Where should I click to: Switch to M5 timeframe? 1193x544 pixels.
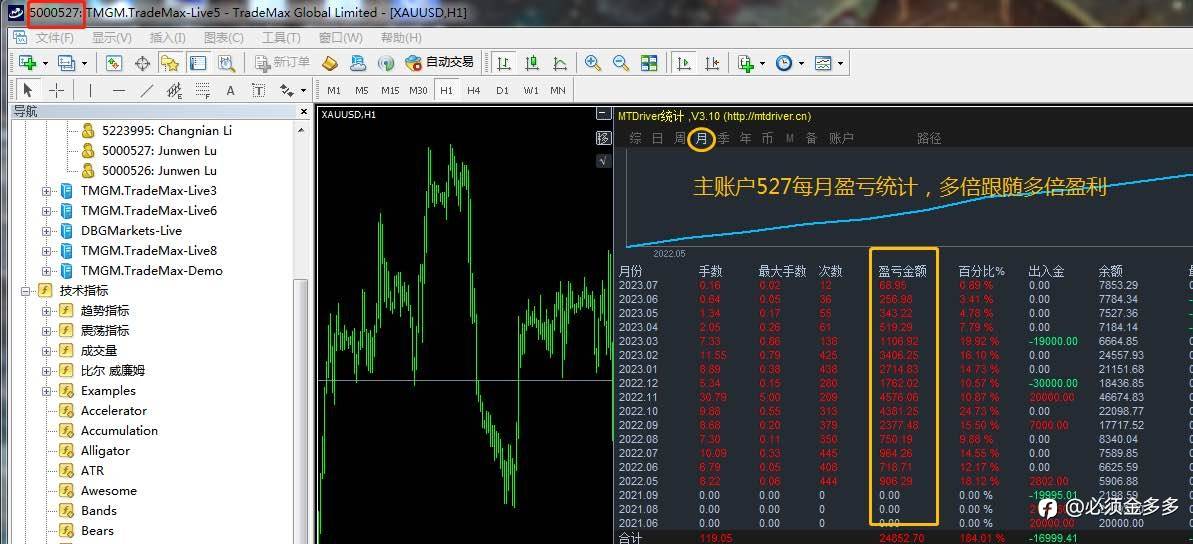coord(361,91)
